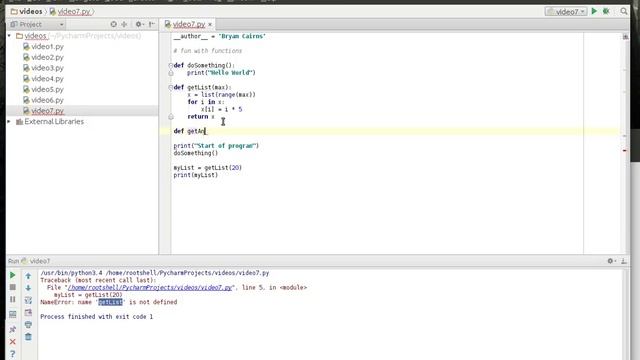Screen dimensions: 640x360
Task: Click the videos breadcrumb in navigation bar
Action: point(27,11)
